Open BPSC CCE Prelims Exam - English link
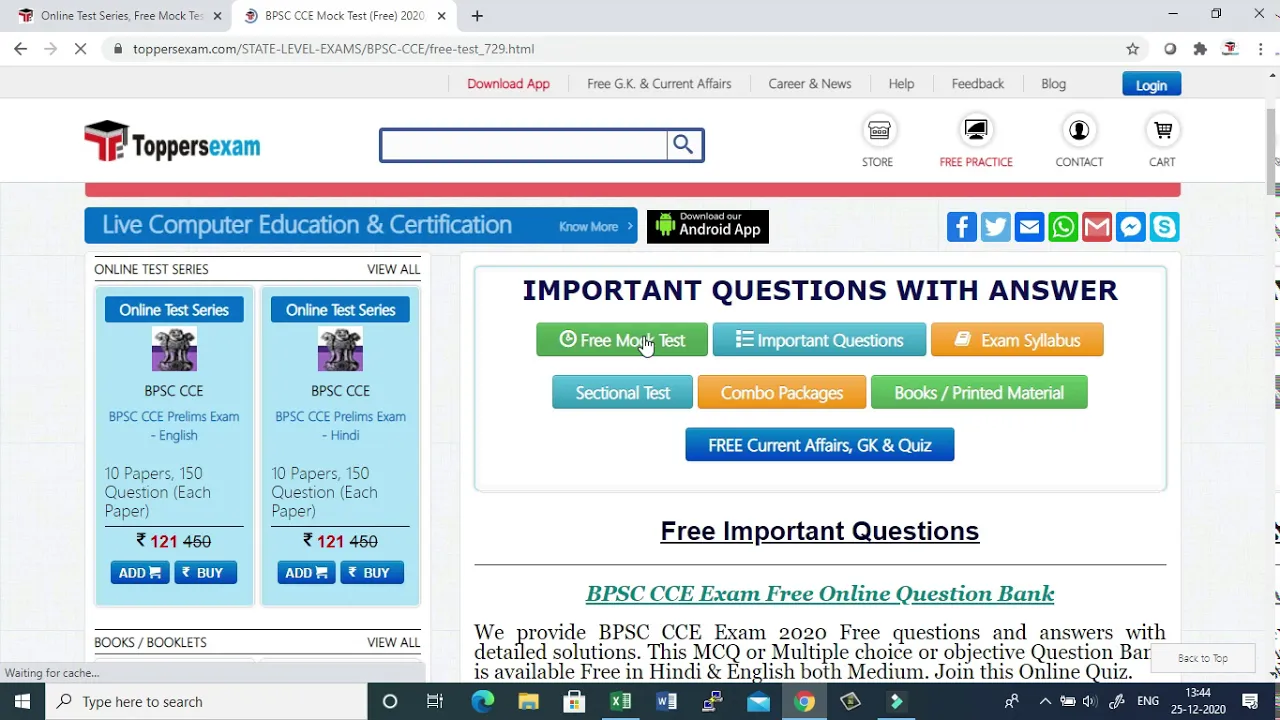1280x720 pixels. click(174, 426)
